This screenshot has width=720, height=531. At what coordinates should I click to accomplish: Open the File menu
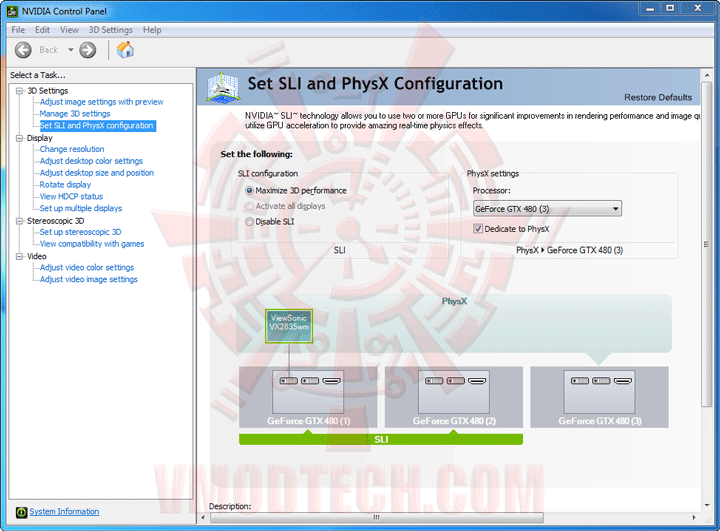[x=18, y=30]
